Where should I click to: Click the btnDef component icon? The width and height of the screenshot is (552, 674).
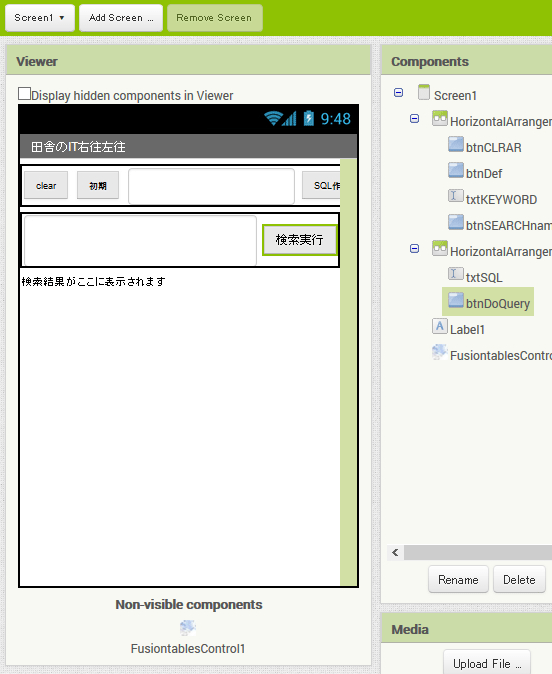click(x=456, y=170)
